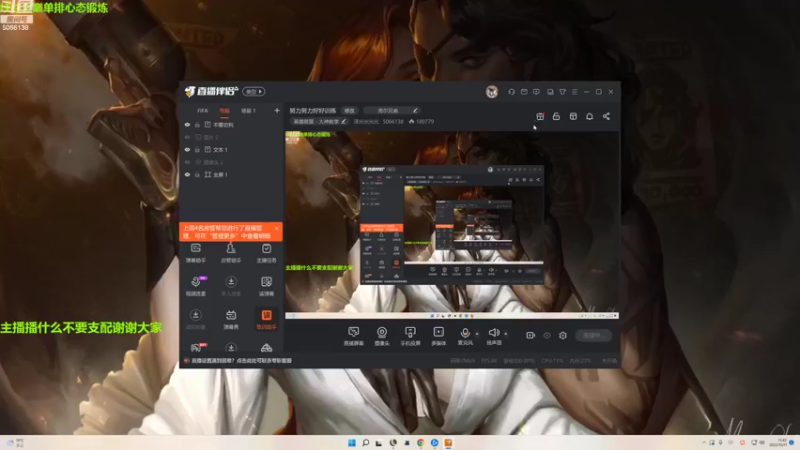Screen dimensions: 800x450
Task: Close the orange notification banner
Action: click(277, 228)
